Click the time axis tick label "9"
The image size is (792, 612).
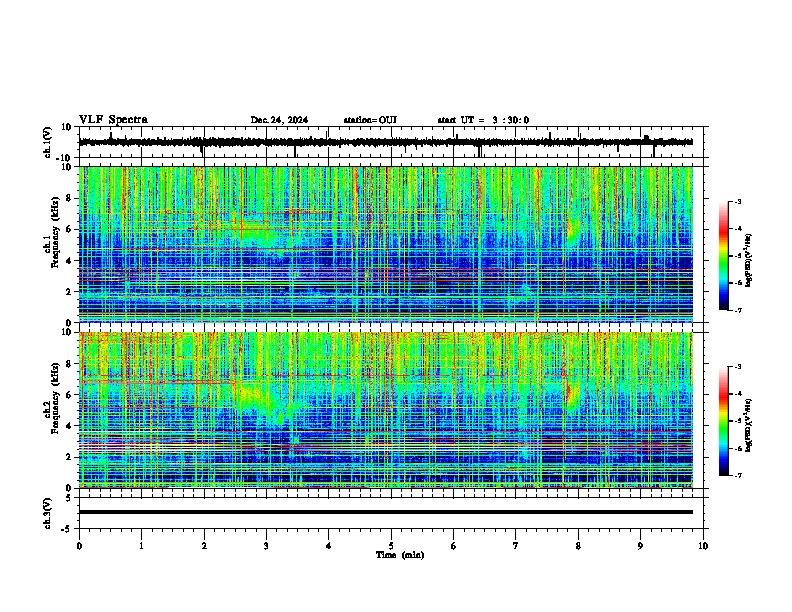pos(640,546)
